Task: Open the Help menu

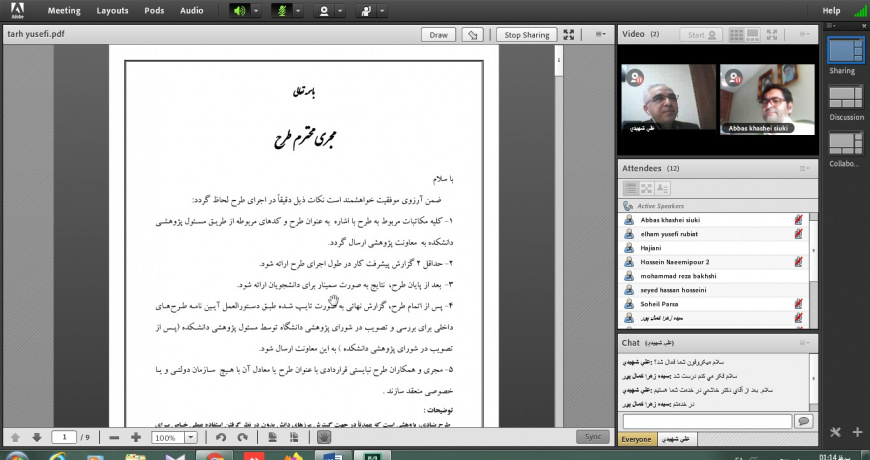Action: pyautogui.click(x=831, y=11)
